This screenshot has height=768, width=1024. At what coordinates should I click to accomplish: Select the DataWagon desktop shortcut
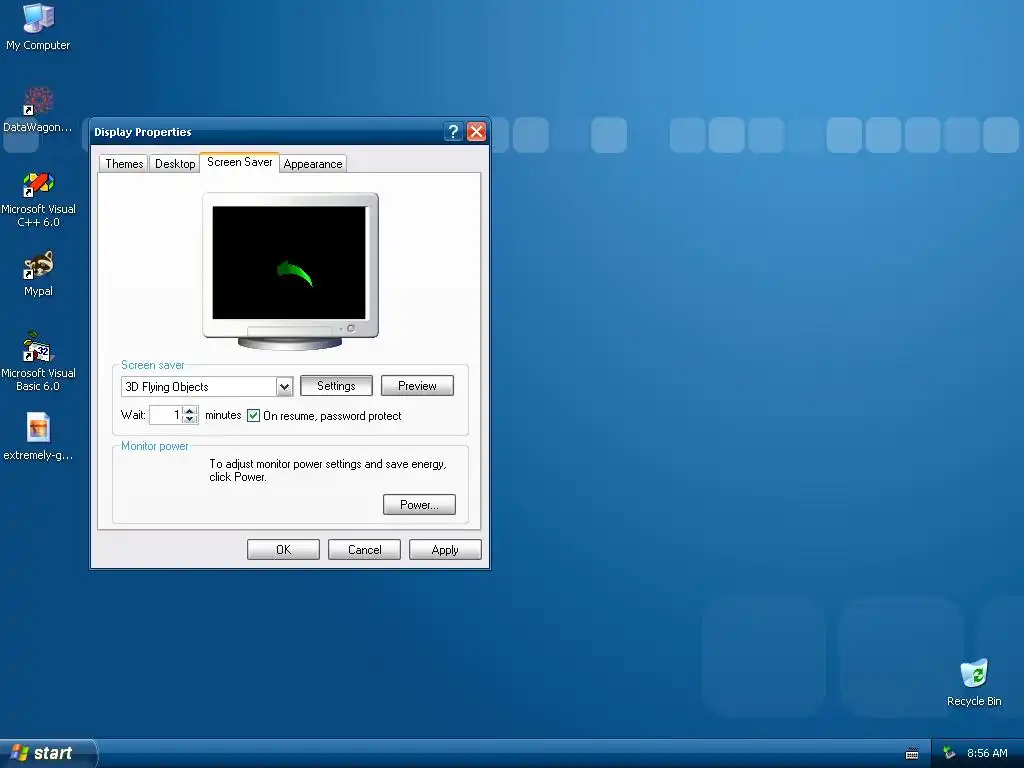[x=38, y=110]
